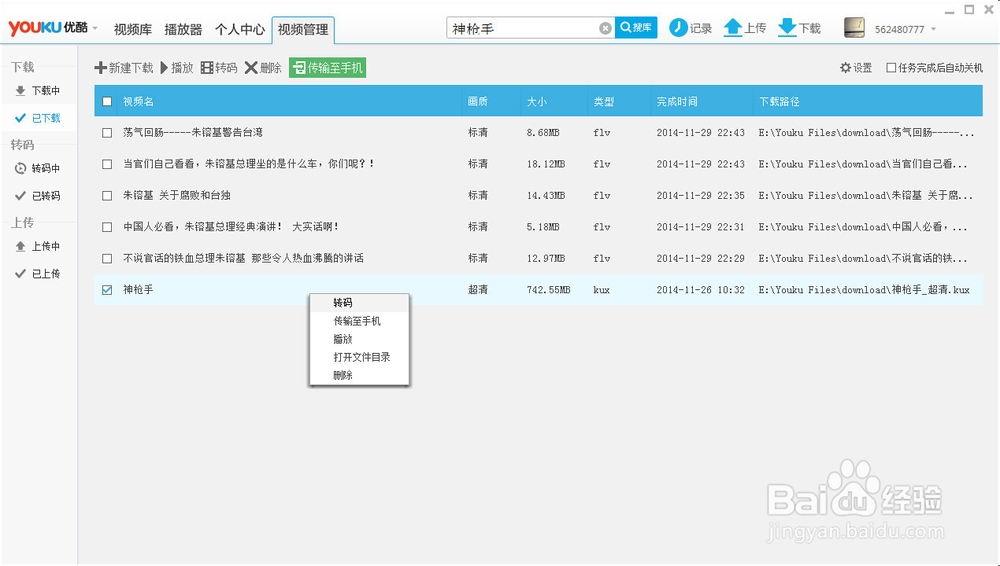Choose 传输至手机 in the context menu
This screenshot has width=1000, height=566.
point(359,321)
